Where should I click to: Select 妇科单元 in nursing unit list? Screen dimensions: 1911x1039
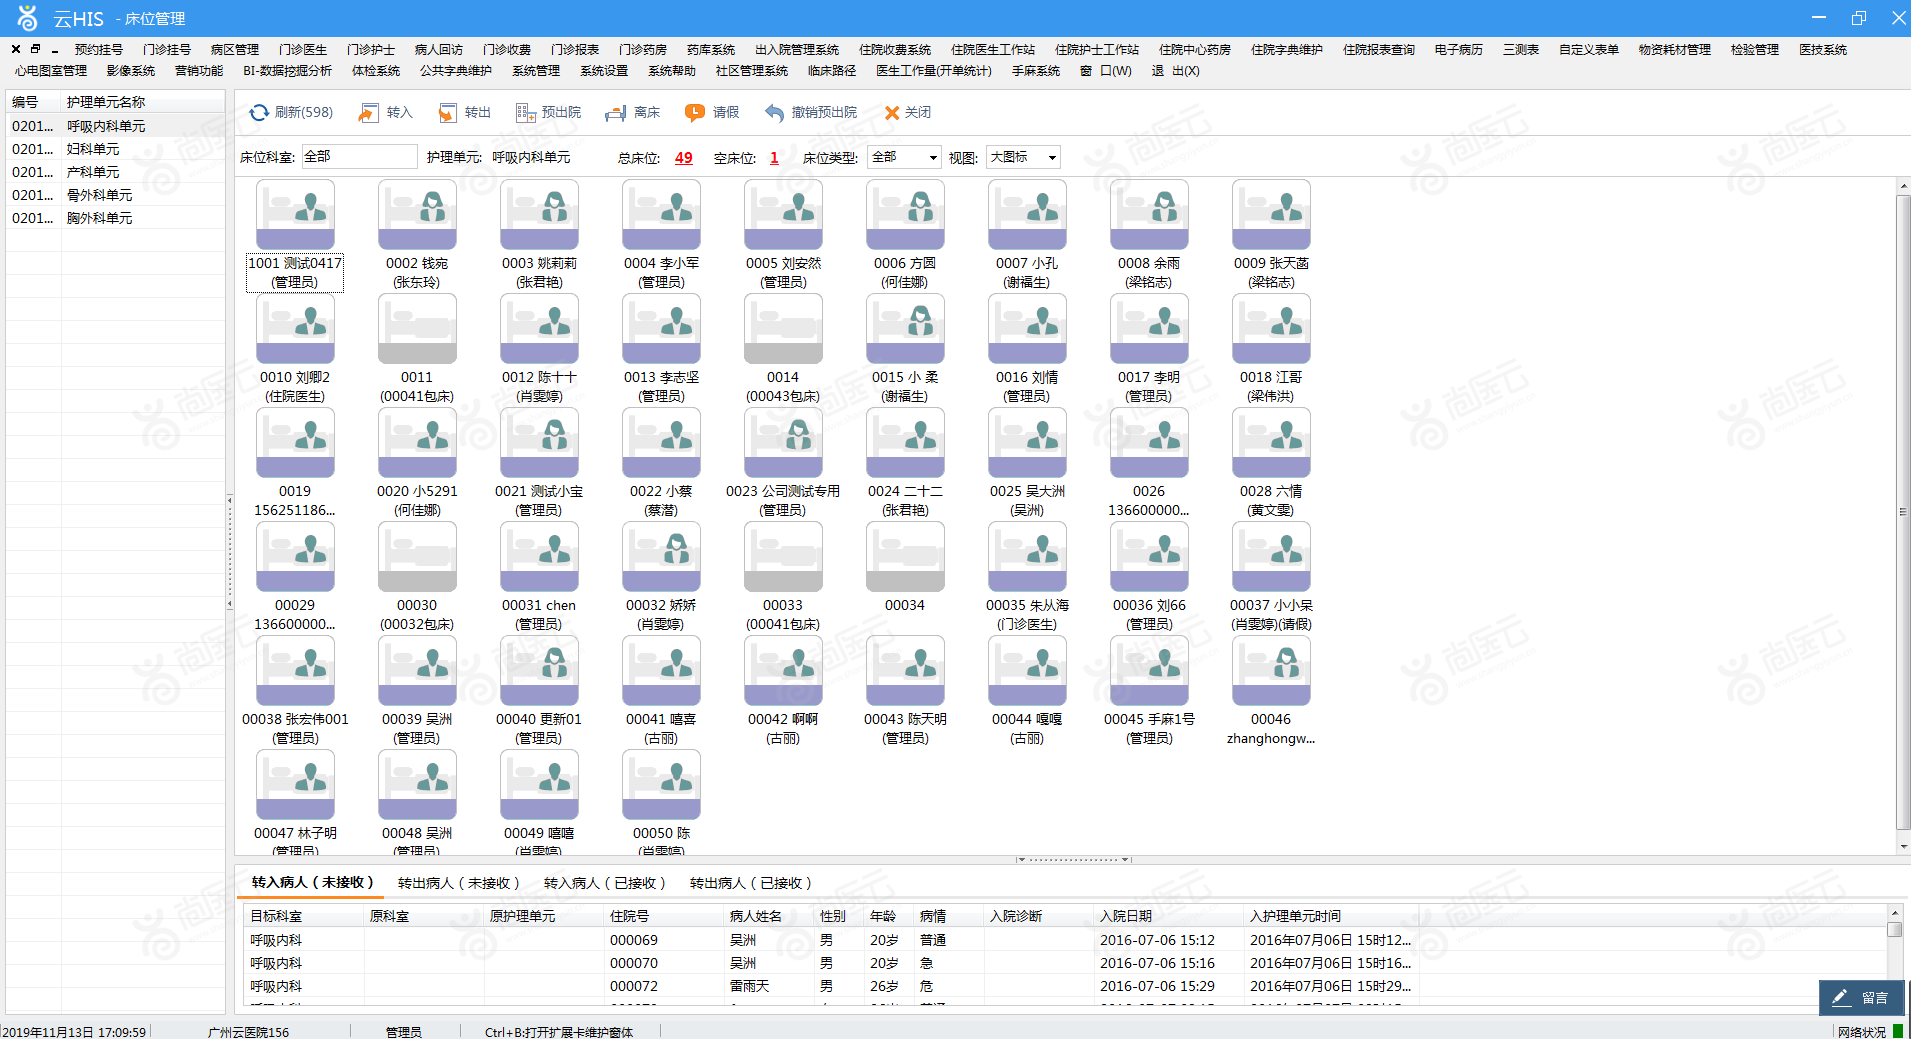[115, 149]
